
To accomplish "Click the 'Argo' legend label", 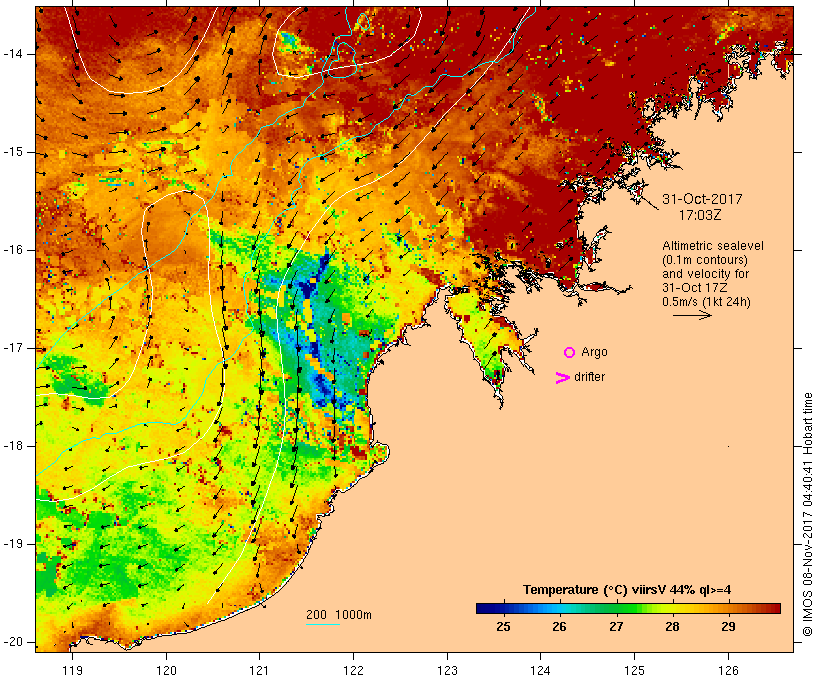I will 594,352.
